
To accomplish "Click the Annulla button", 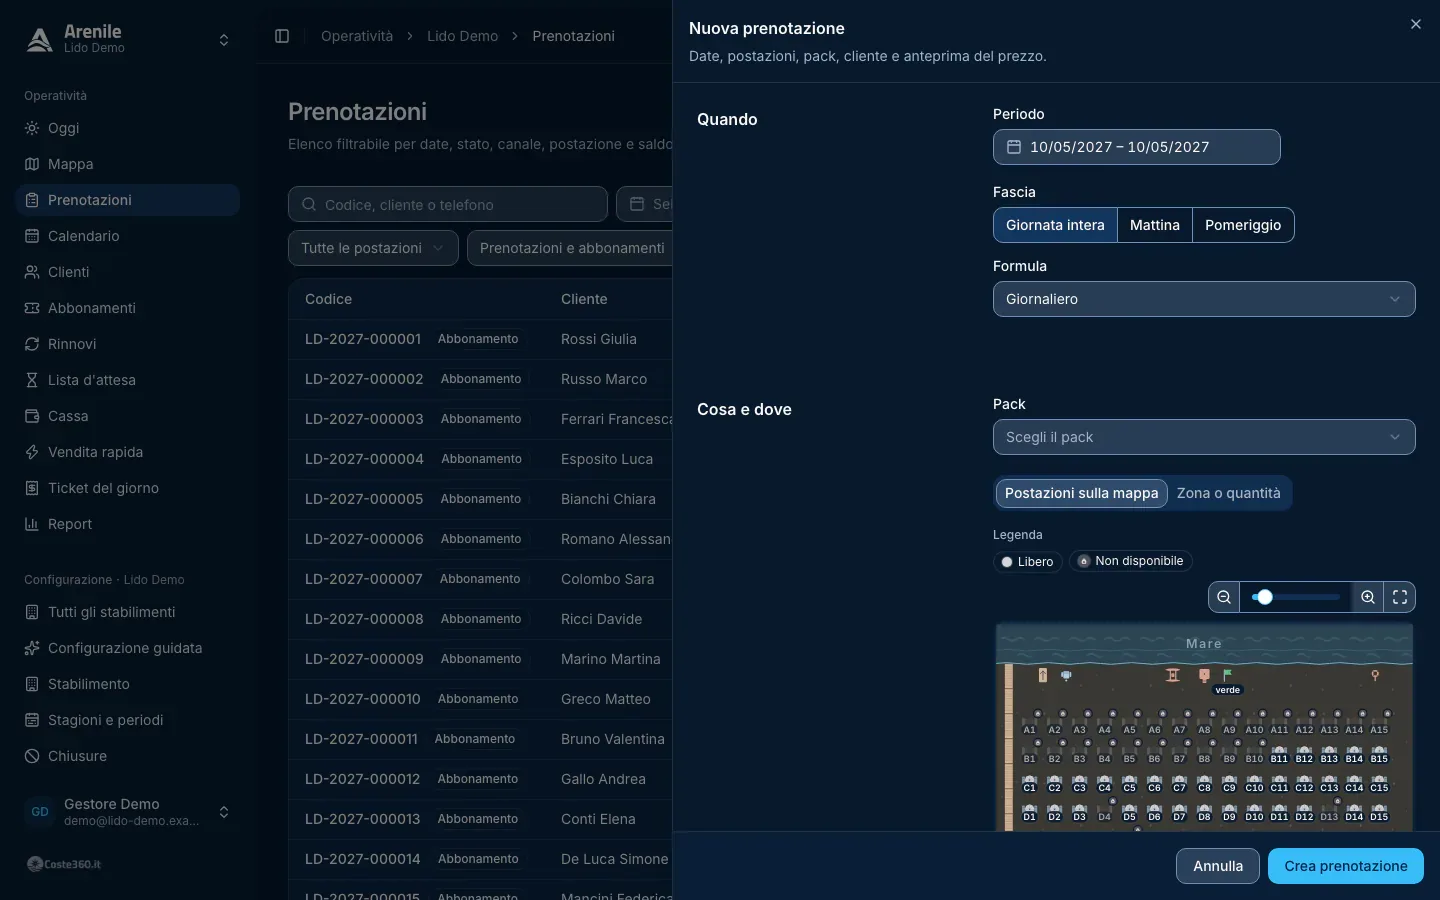I will tap(1218, 866).
